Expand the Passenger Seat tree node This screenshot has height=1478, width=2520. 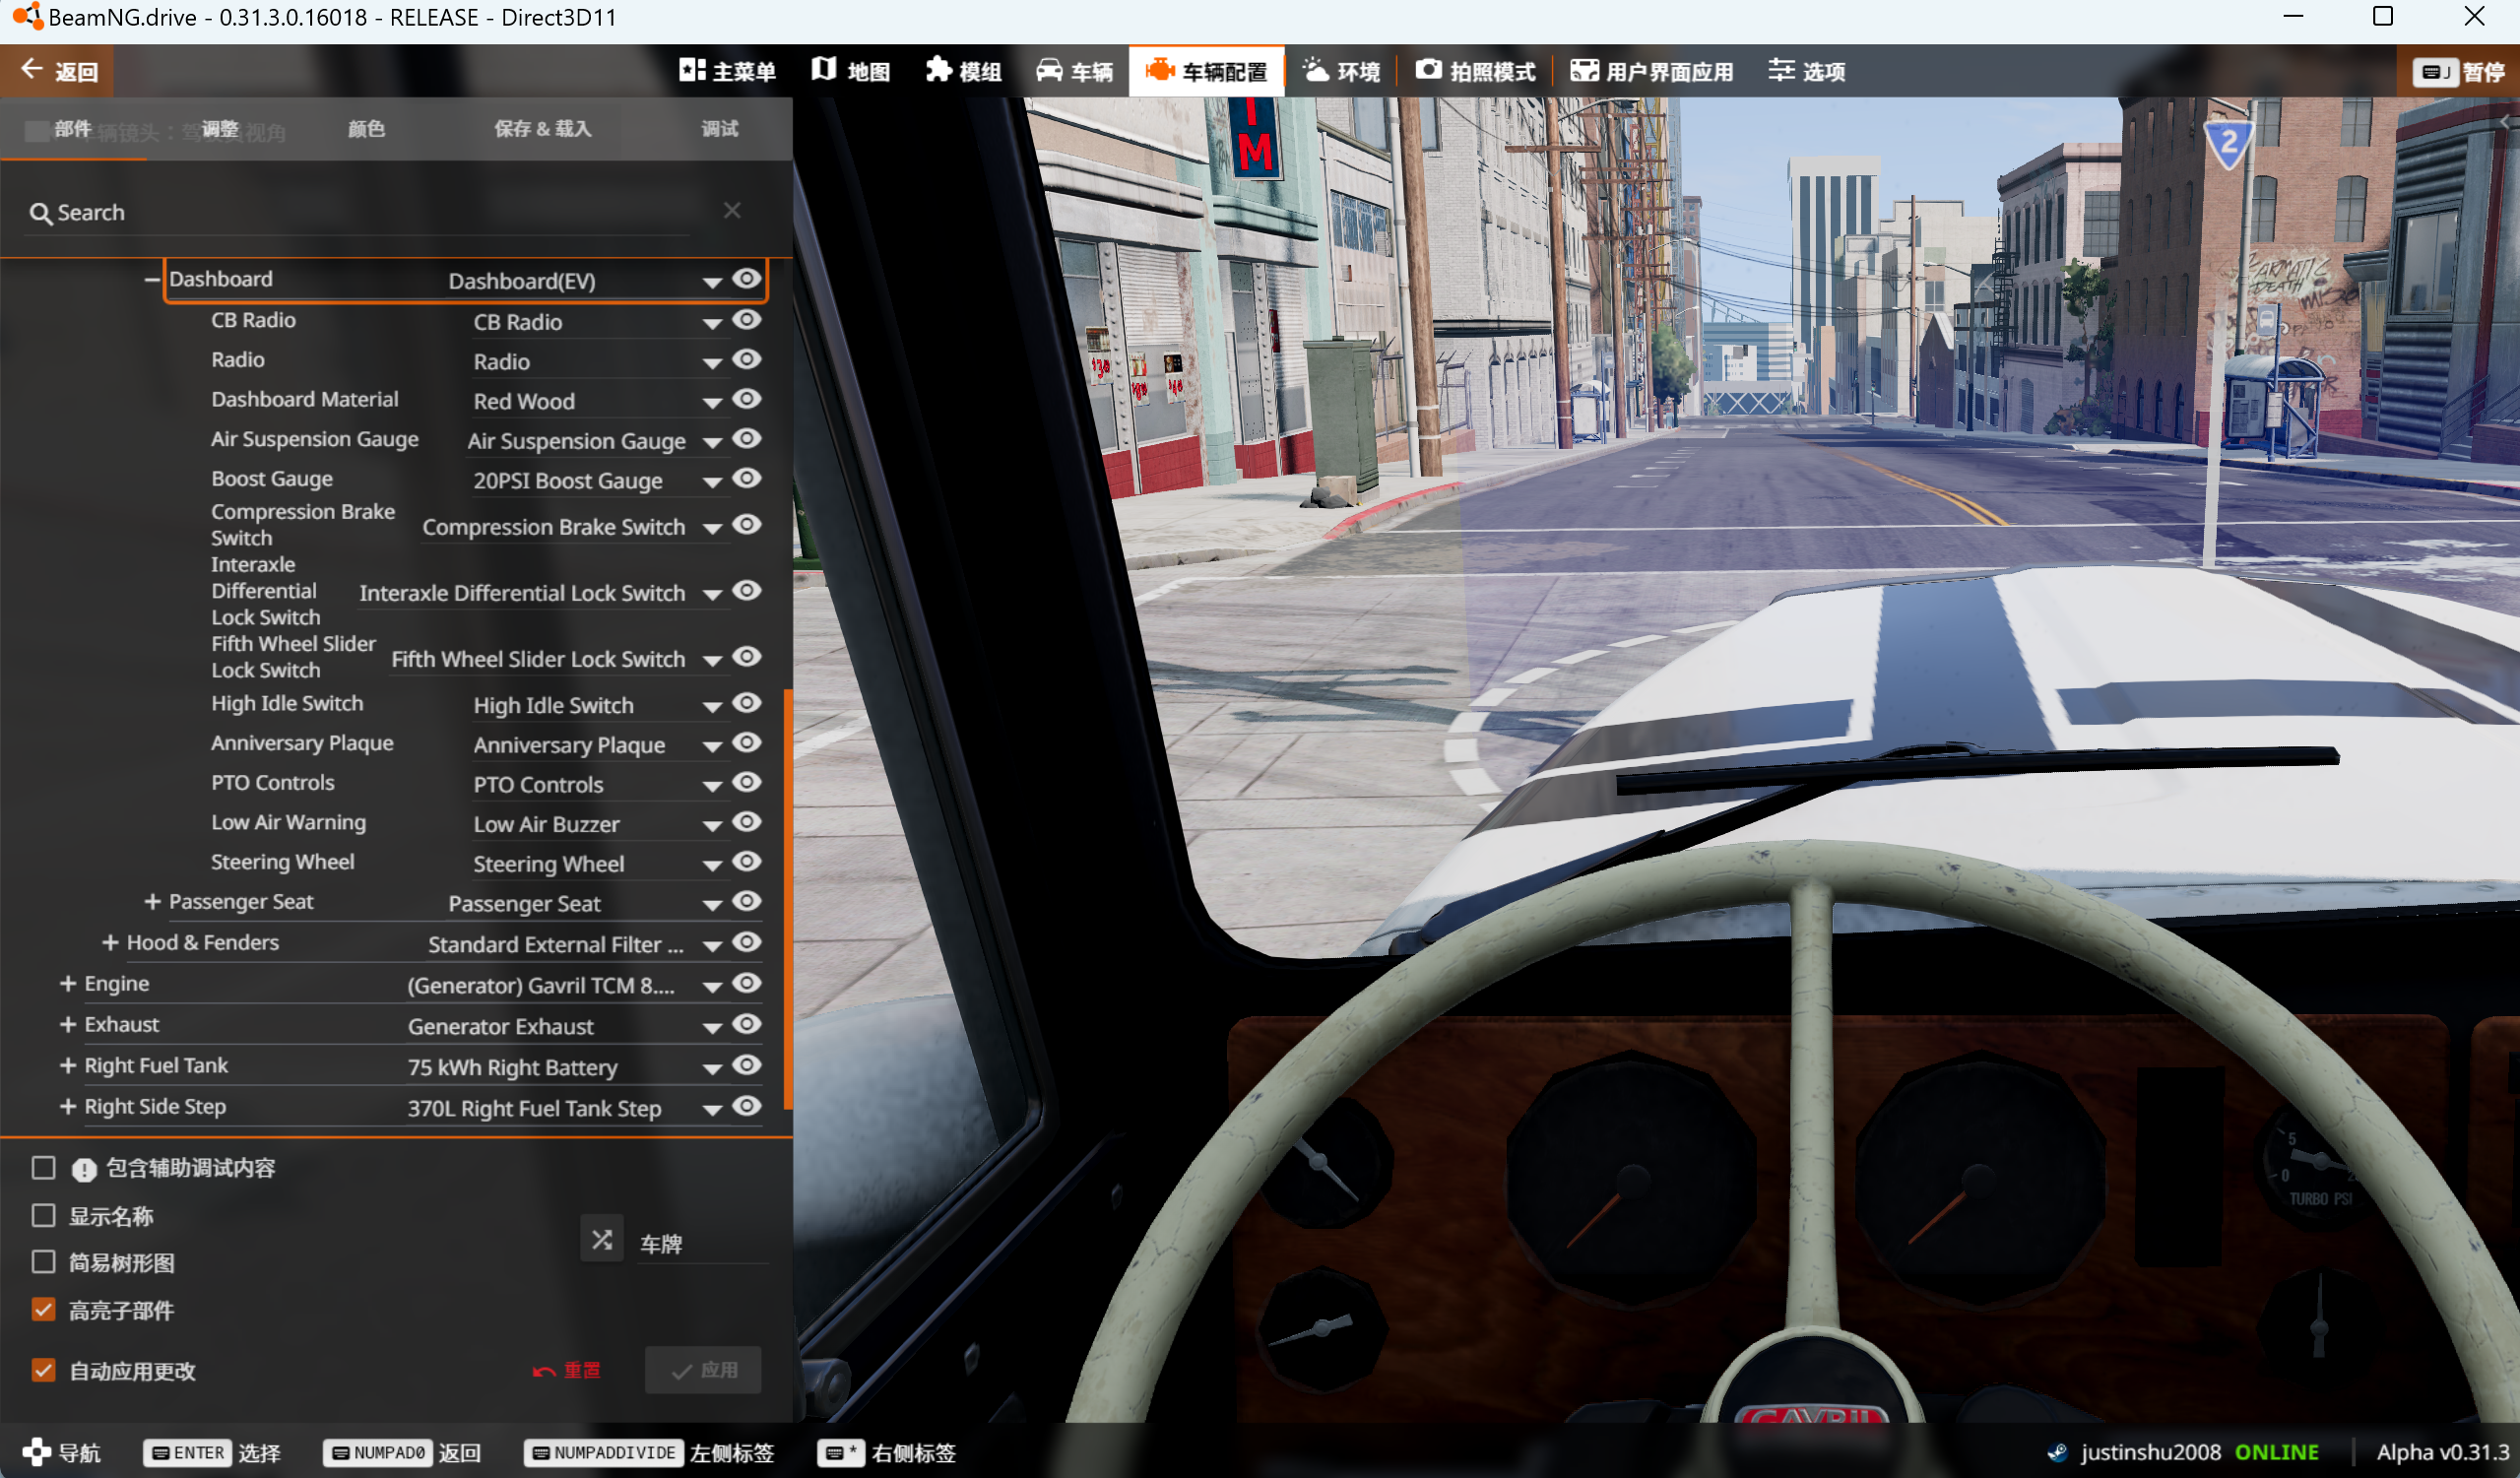point(152,902)
